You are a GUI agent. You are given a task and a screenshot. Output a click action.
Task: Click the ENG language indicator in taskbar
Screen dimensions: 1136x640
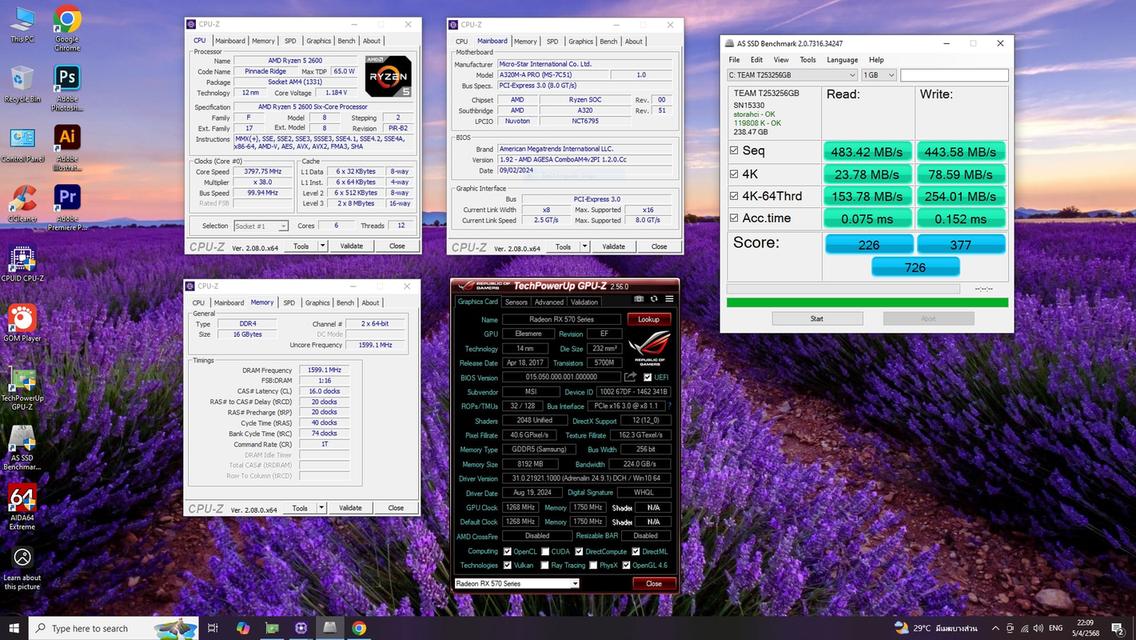(1056, 628)
